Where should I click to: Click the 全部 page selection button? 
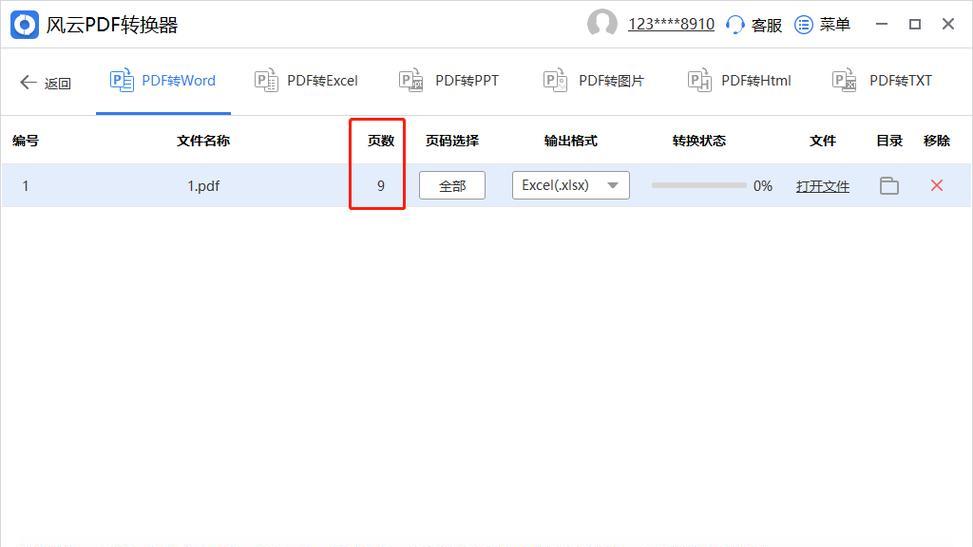[x=452, y=186]
